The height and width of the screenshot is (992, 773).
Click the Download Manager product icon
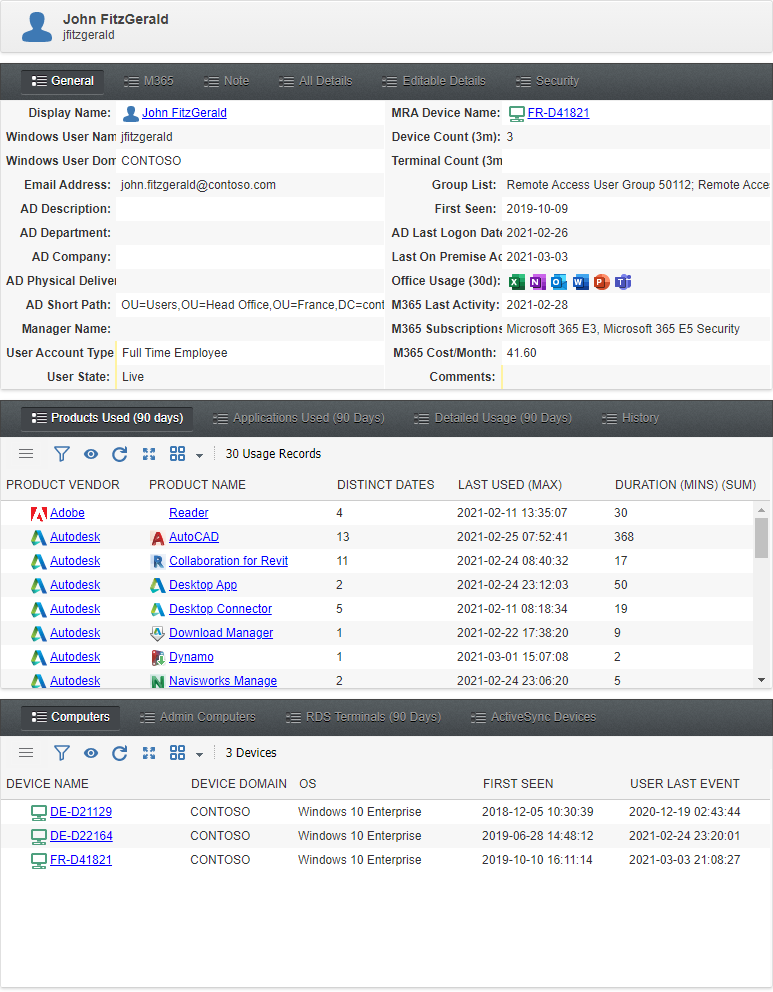(x=158, y=633)
